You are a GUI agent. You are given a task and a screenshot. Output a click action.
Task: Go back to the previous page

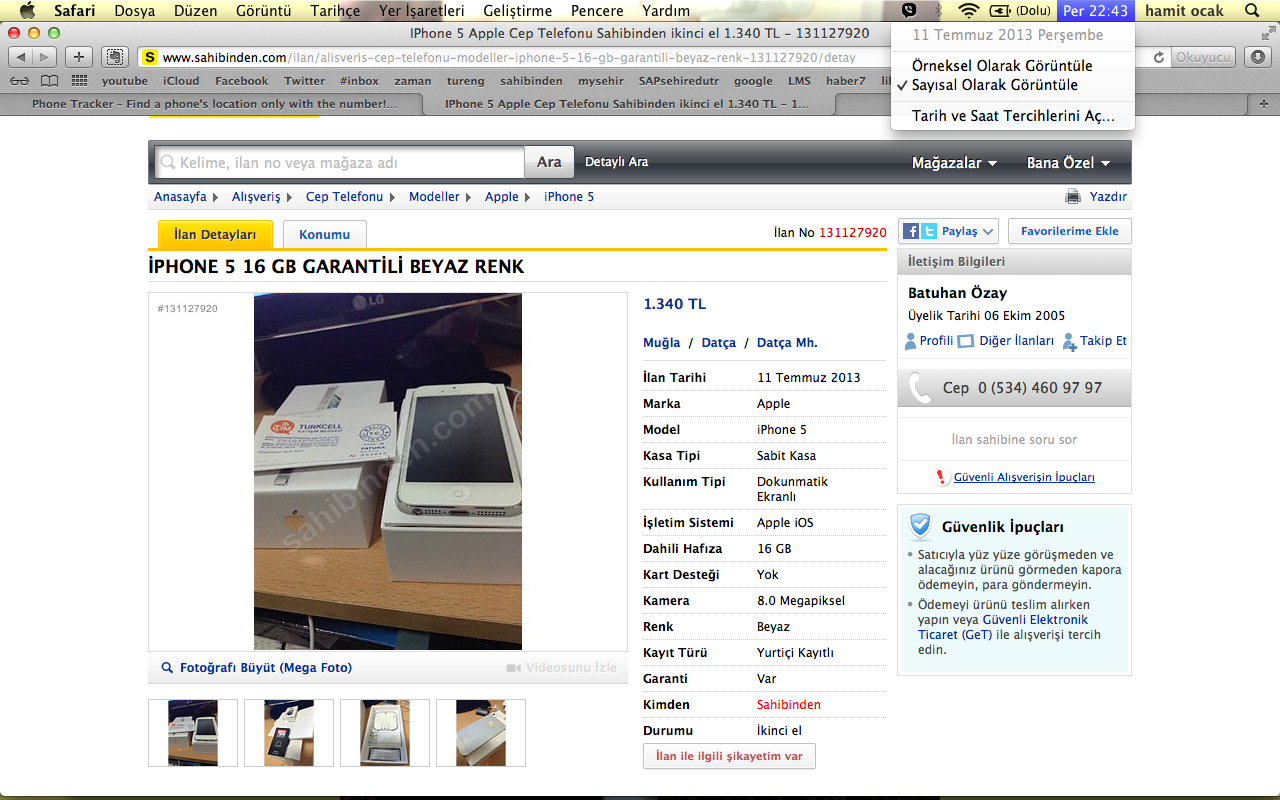coord(22,57)
